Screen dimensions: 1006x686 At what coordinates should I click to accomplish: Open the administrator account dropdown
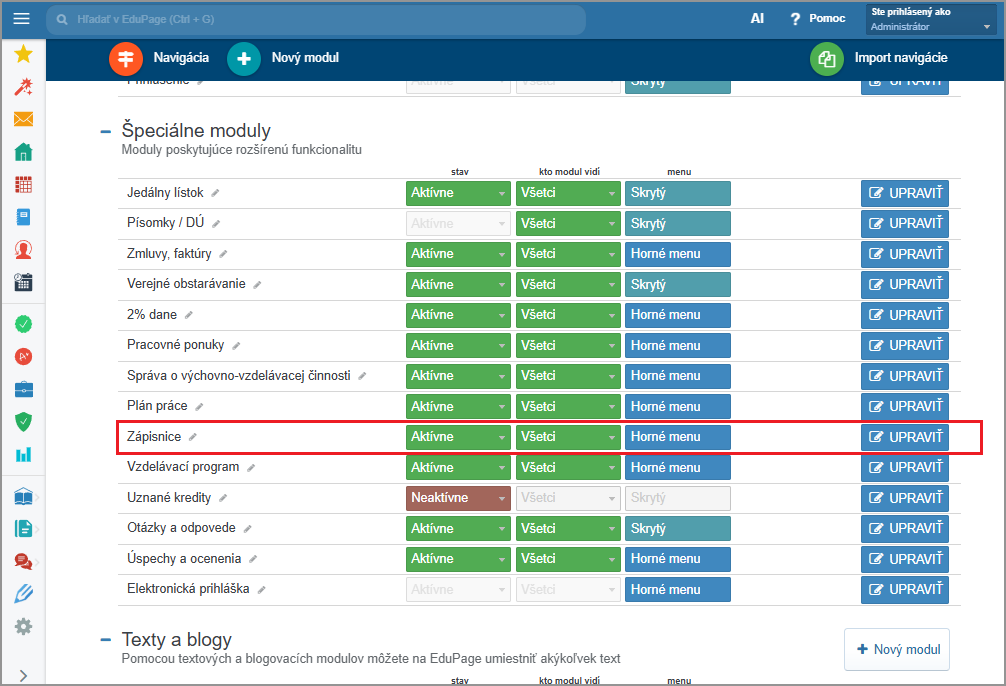pos(930,20)
